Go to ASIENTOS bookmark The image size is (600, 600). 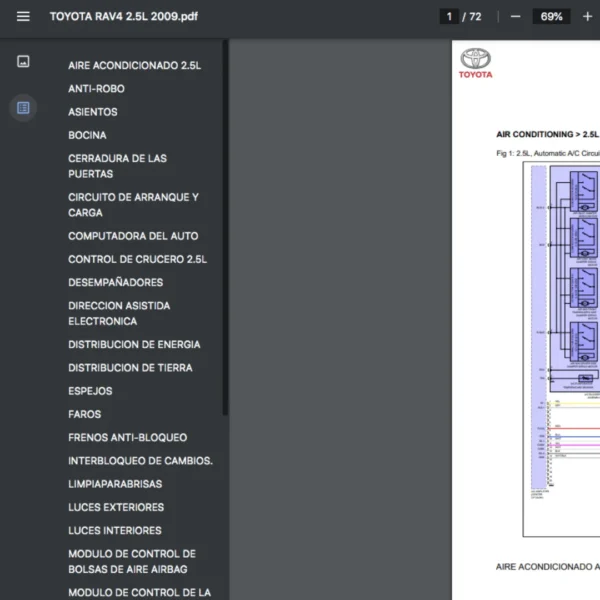point(93,112)
